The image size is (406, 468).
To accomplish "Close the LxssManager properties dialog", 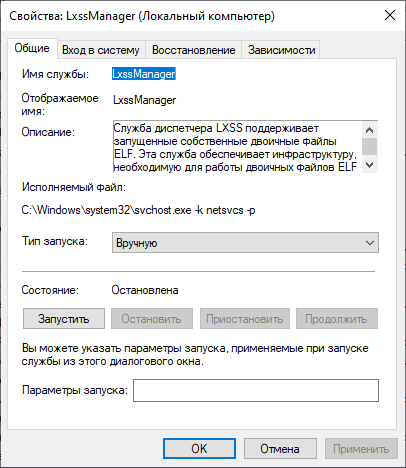I will [390, 15].
